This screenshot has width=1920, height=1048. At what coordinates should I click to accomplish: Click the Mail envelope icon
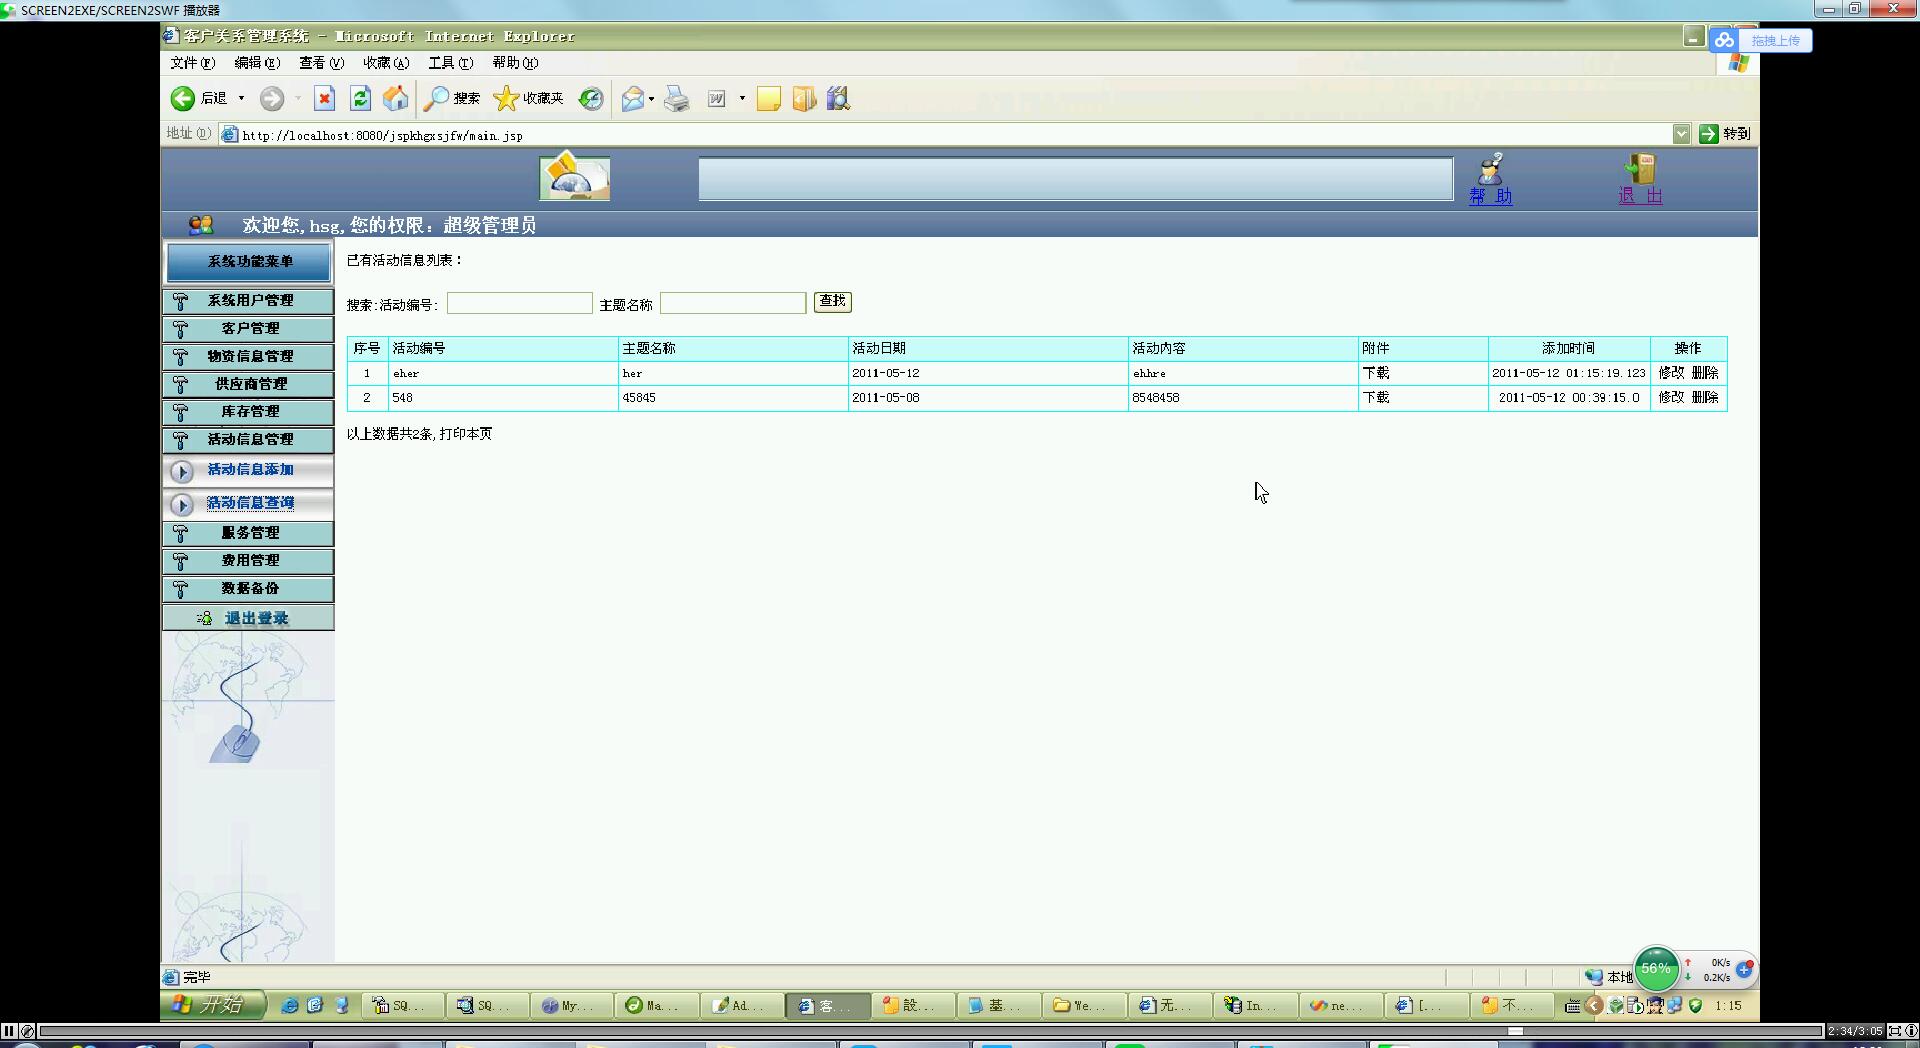coord(632,98)
